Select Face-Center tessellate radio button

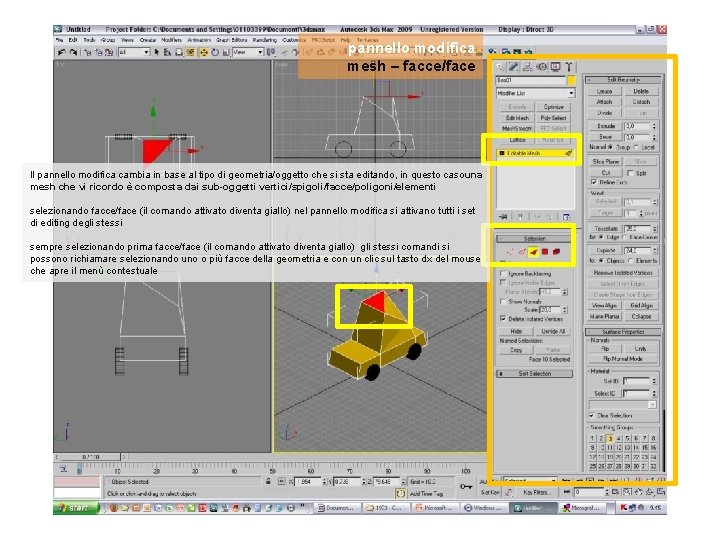pyautogui.click(x=624, y=237)
